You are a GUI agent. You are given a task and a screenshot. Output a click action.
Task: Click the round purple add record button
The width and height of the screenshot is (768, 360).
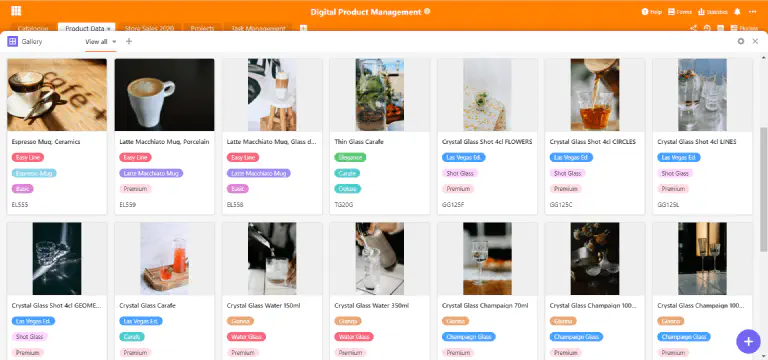tap(748, 341)
